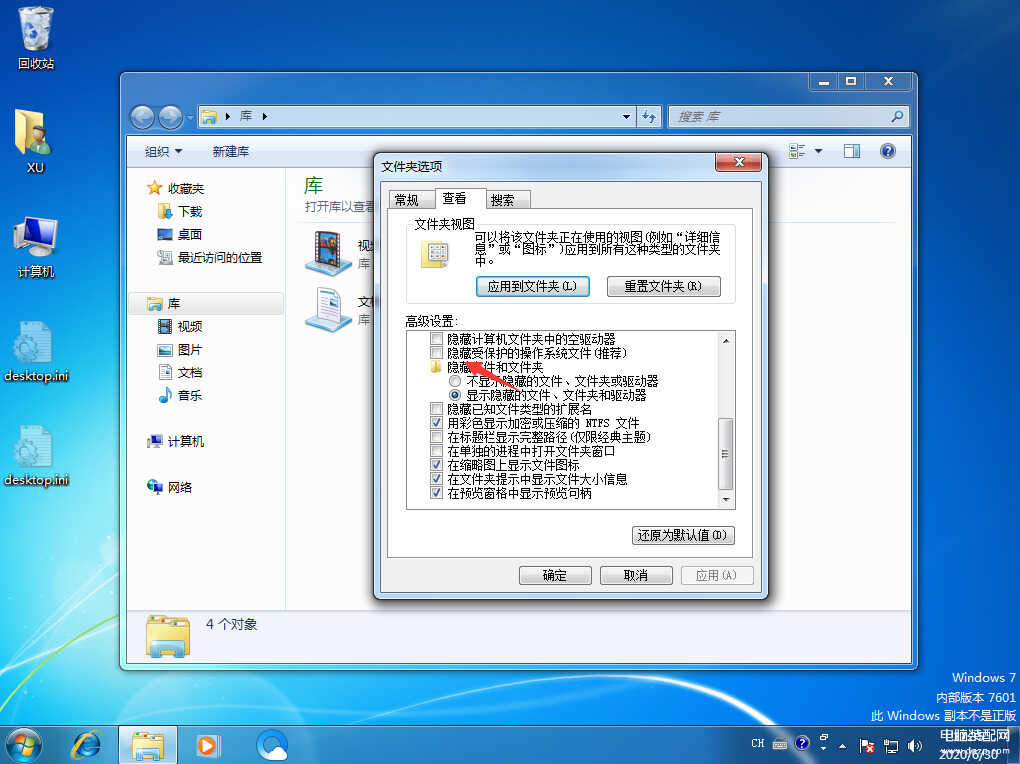Click the Action Center flag tray icon

(x=866, y=746)
